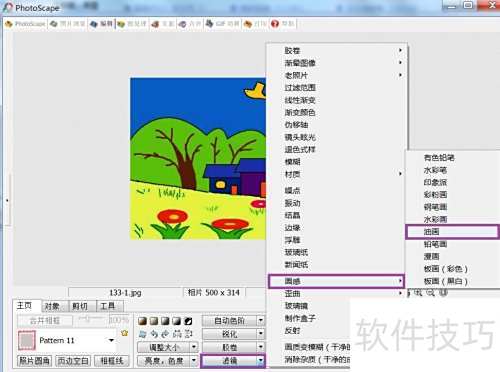Image resolution: width=500 pixels, height=372 pixels.
Task: Choose 印象派 from submenu
Action: 435,182
